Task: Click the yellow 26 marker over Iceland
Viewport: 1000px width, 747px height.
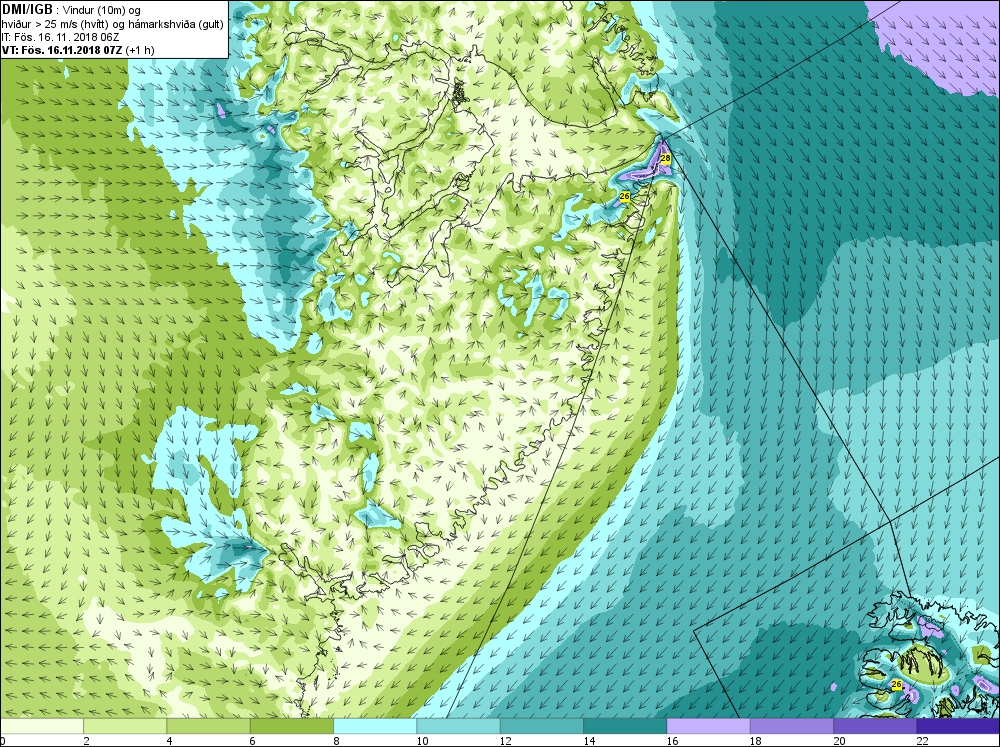Action: coord(897,684)
